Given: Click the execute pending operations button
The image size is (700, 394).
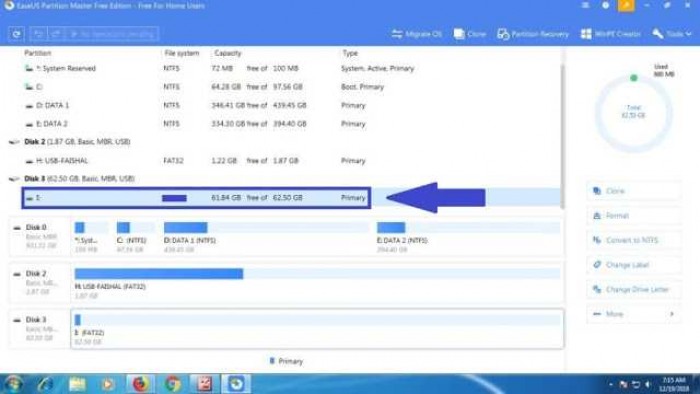Looking at the screenshot, I should pos(112,34).
